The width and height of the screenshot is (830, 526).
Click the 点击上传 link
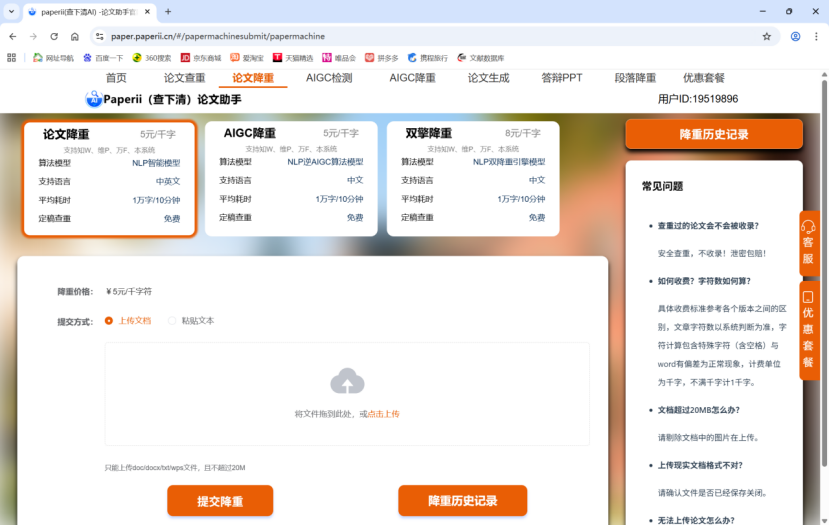click(383, 414)
